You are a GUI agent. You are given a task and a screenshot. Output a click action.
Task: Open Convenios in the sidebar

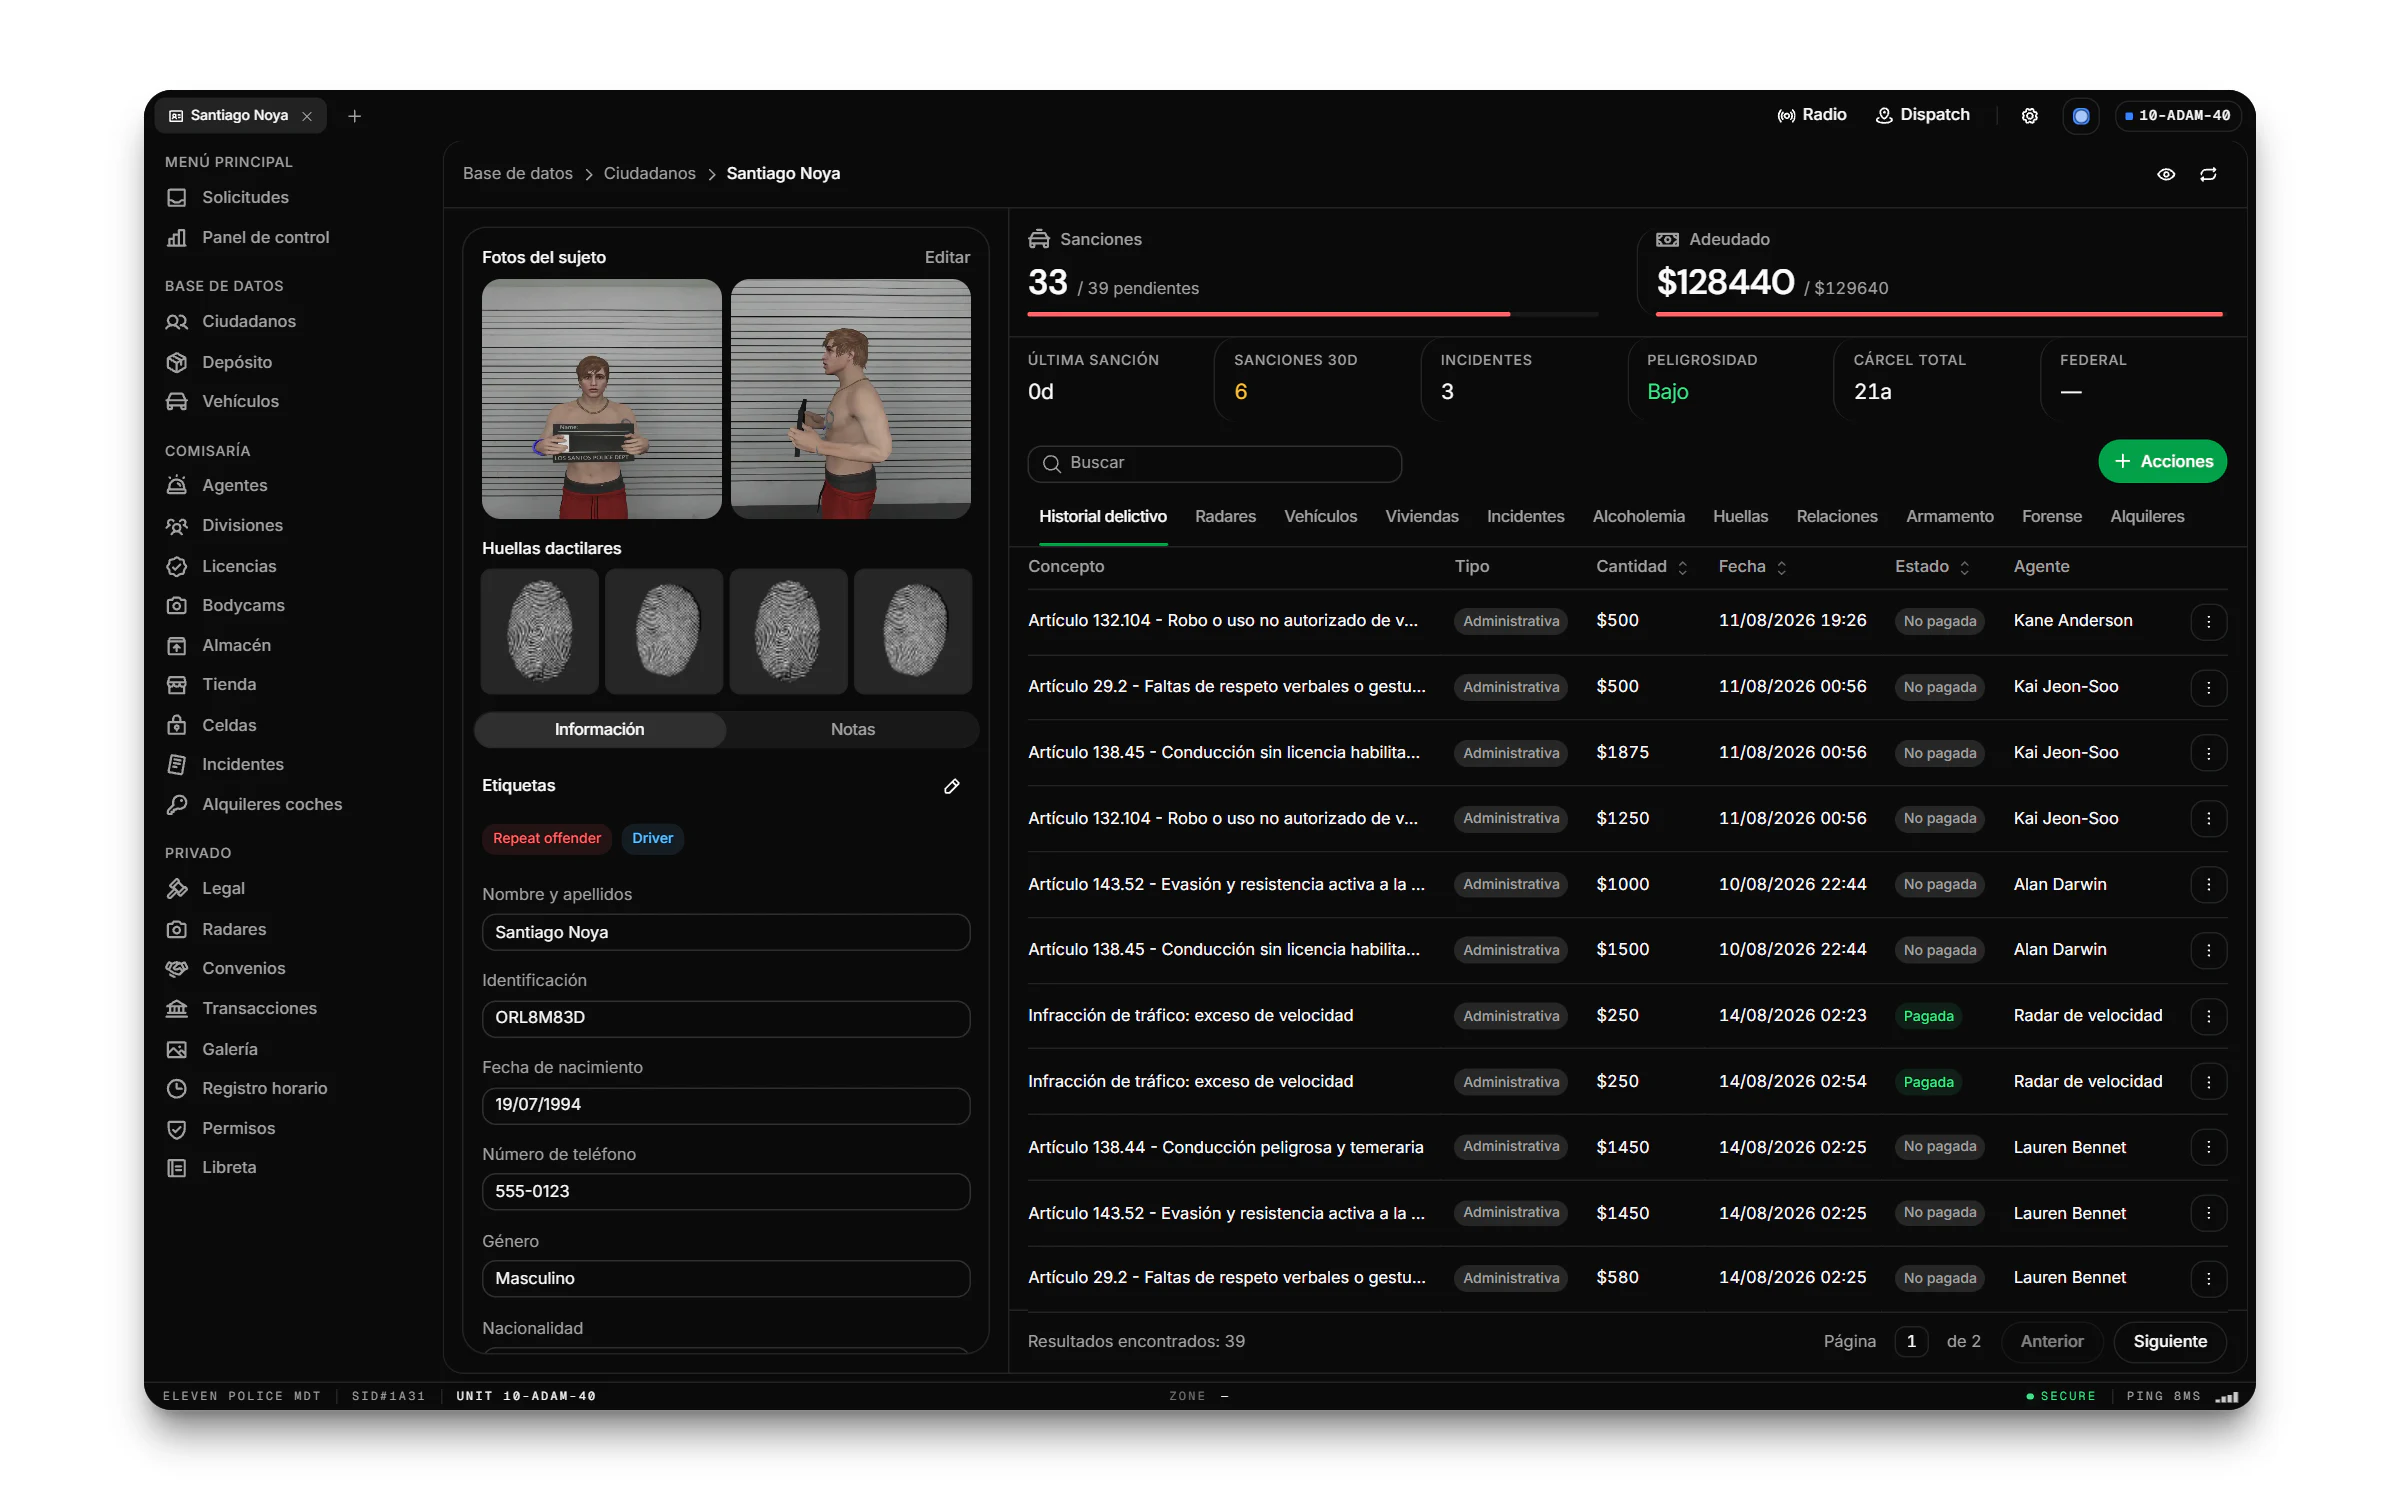point(243,968)
